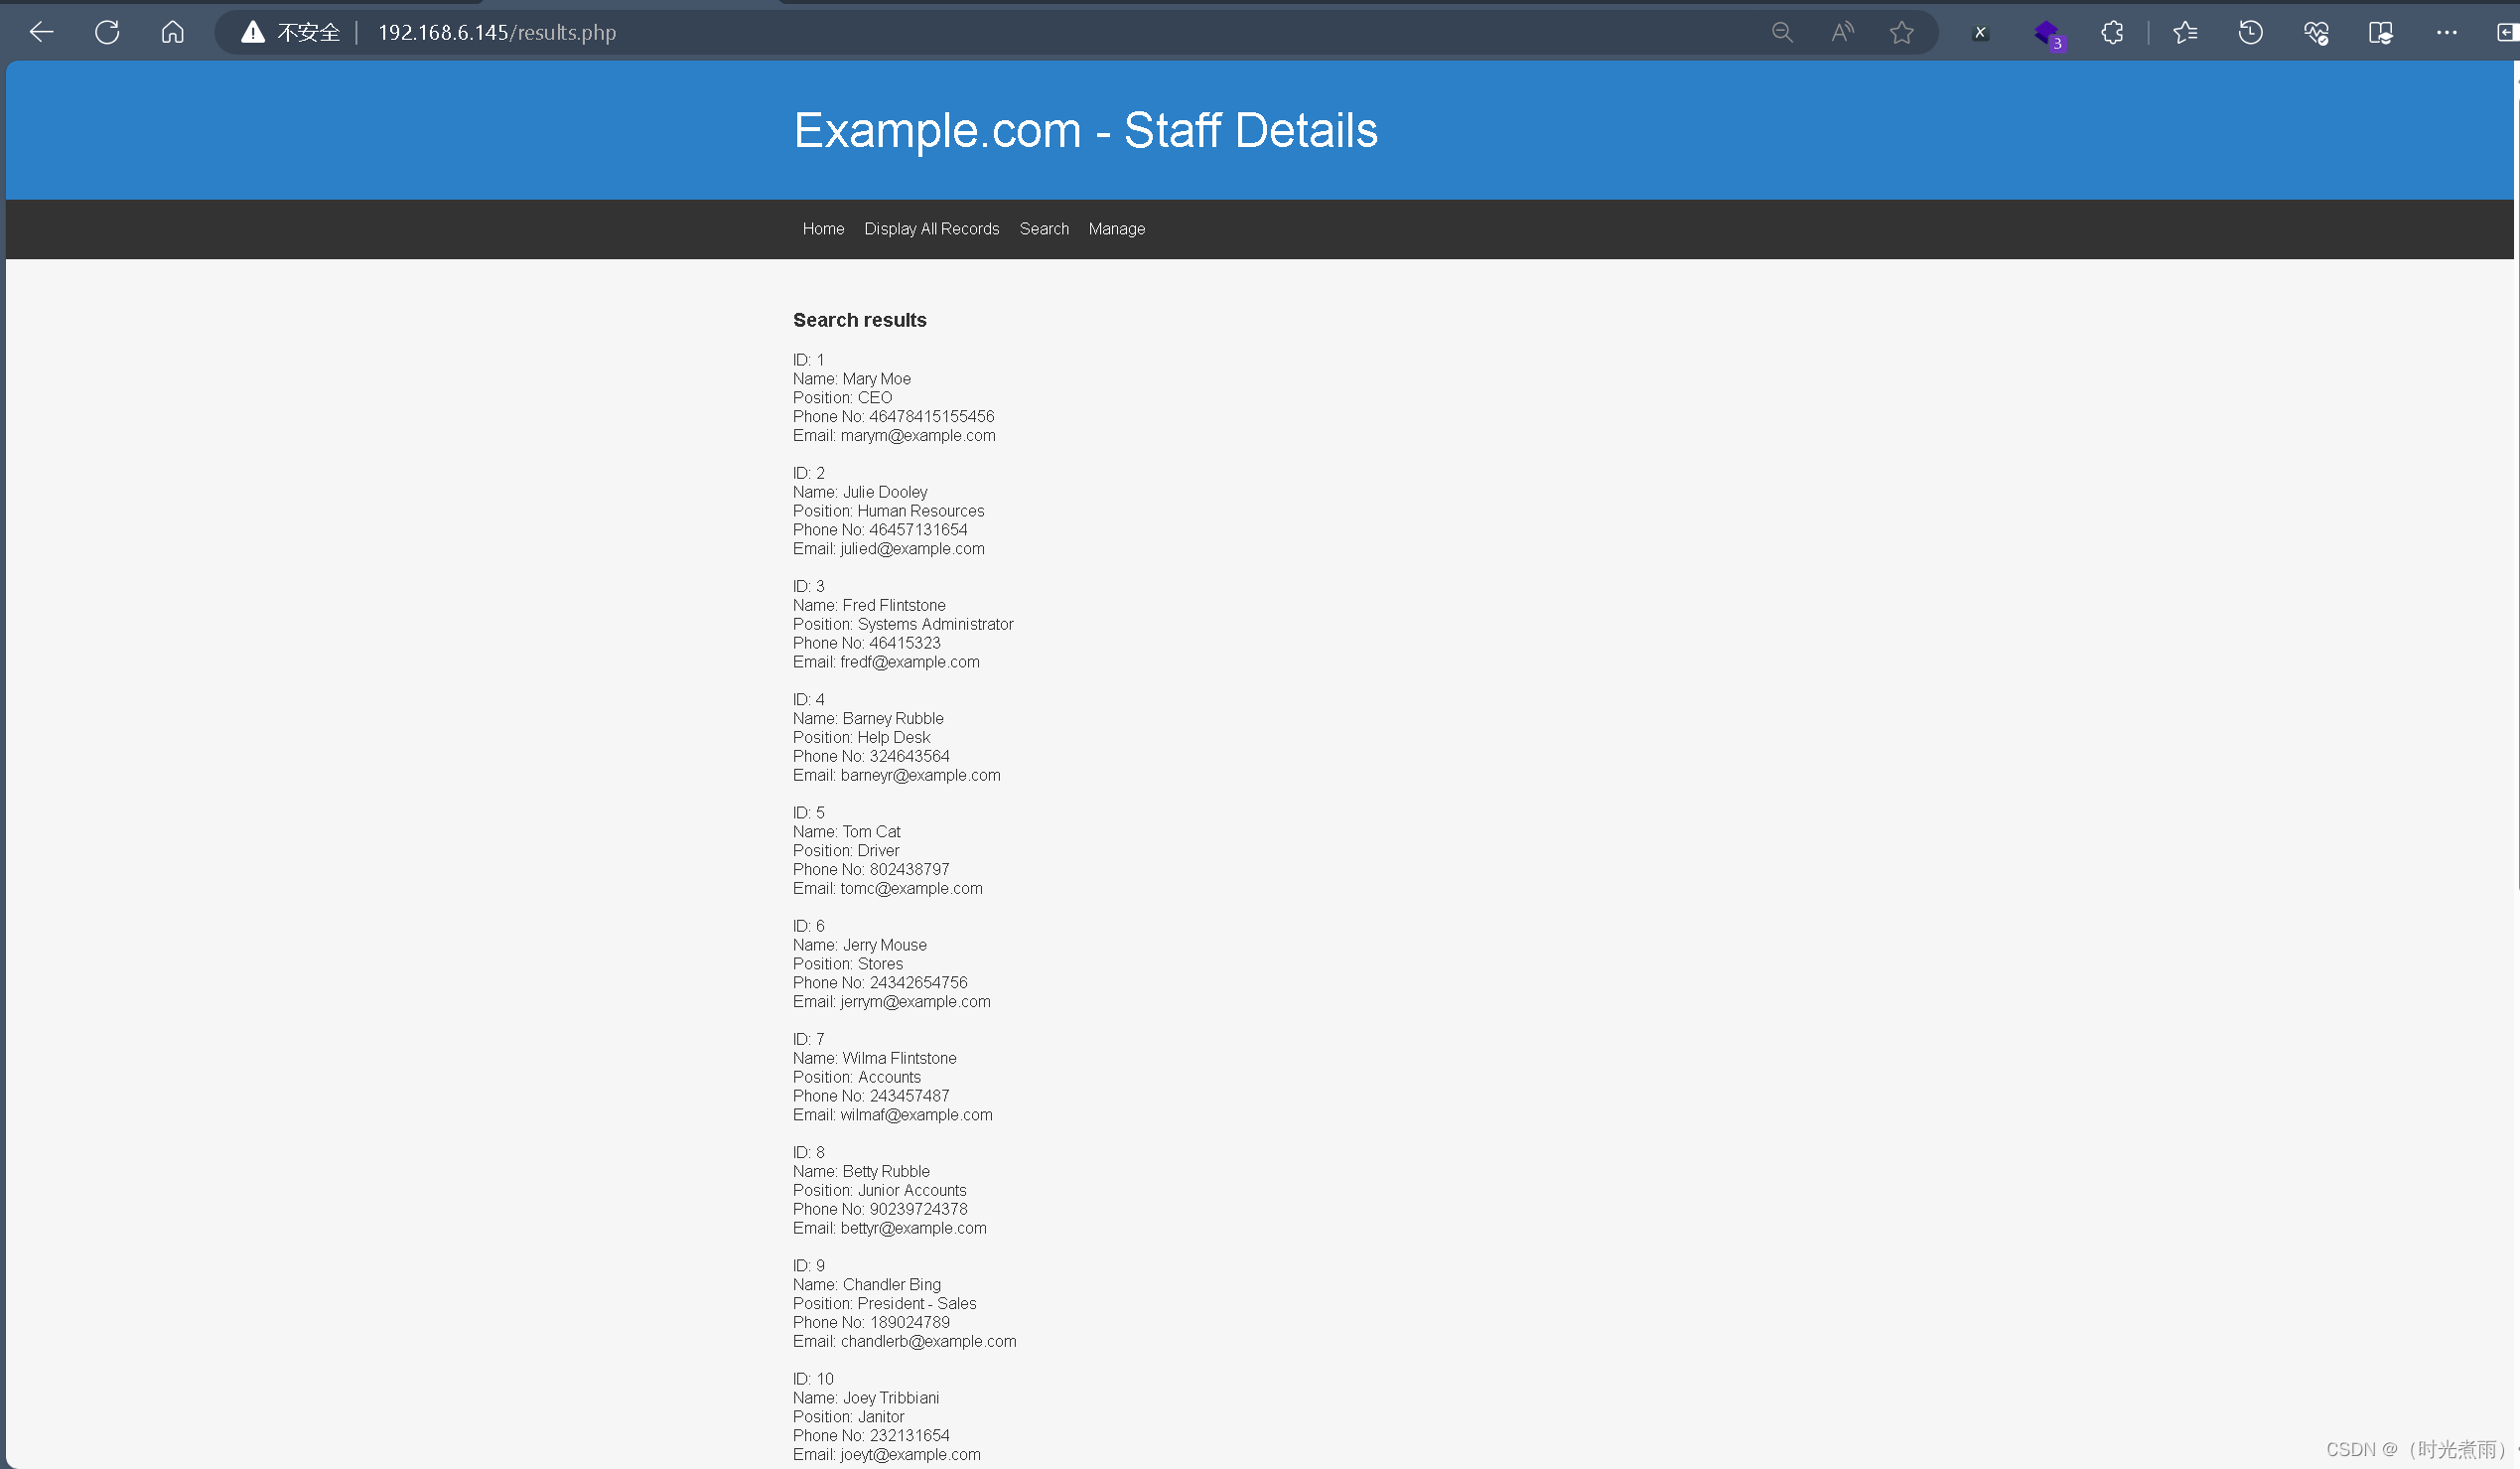
Task: Click the name Mary Moe
Action: point(876,379)
